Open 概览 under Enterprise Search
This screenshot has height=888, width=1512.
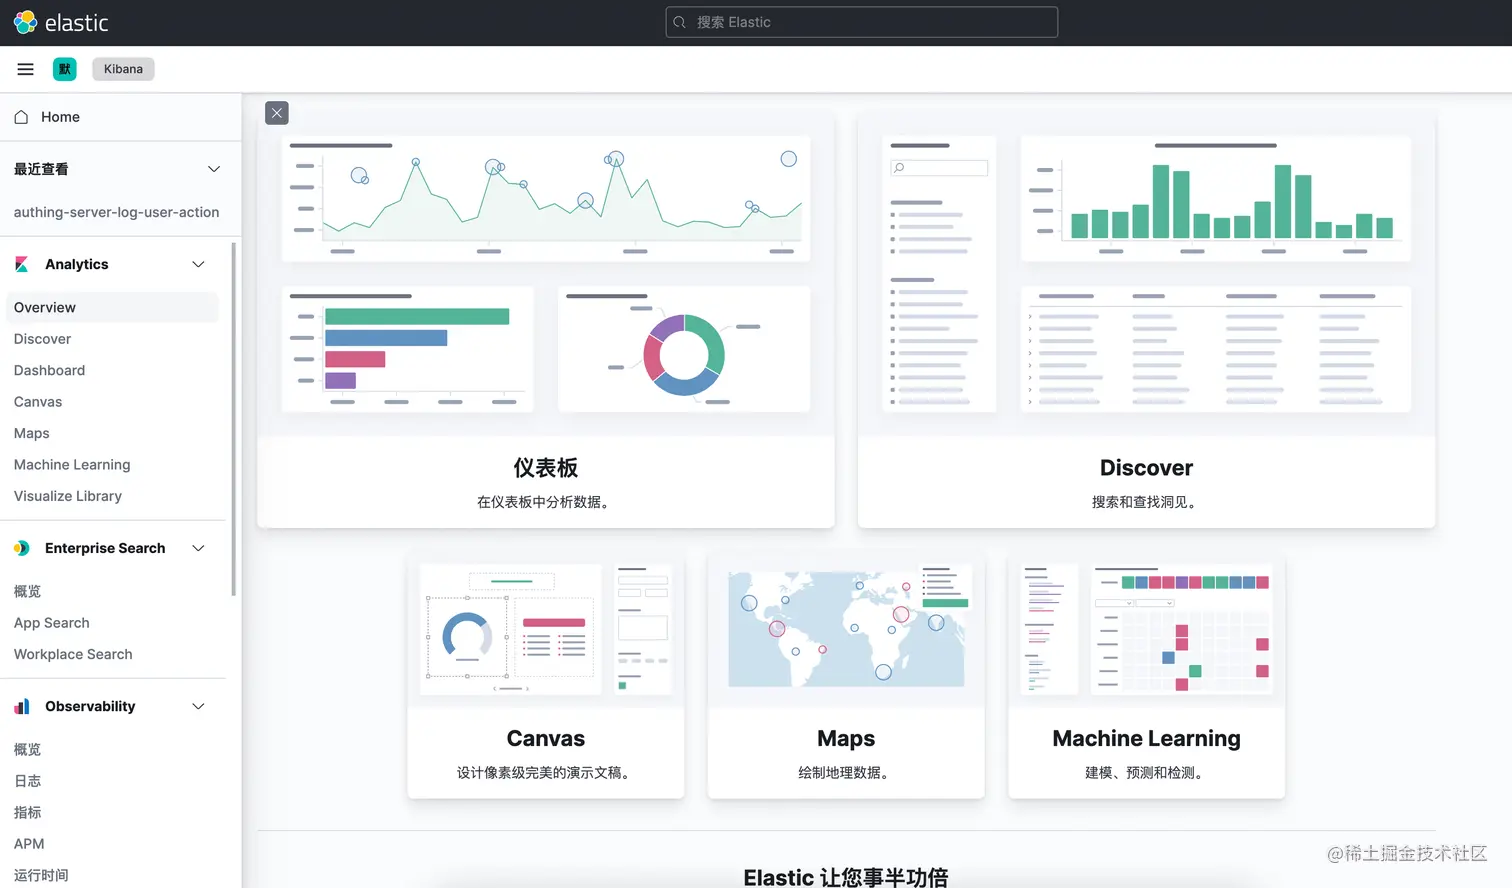pos(27,591)
